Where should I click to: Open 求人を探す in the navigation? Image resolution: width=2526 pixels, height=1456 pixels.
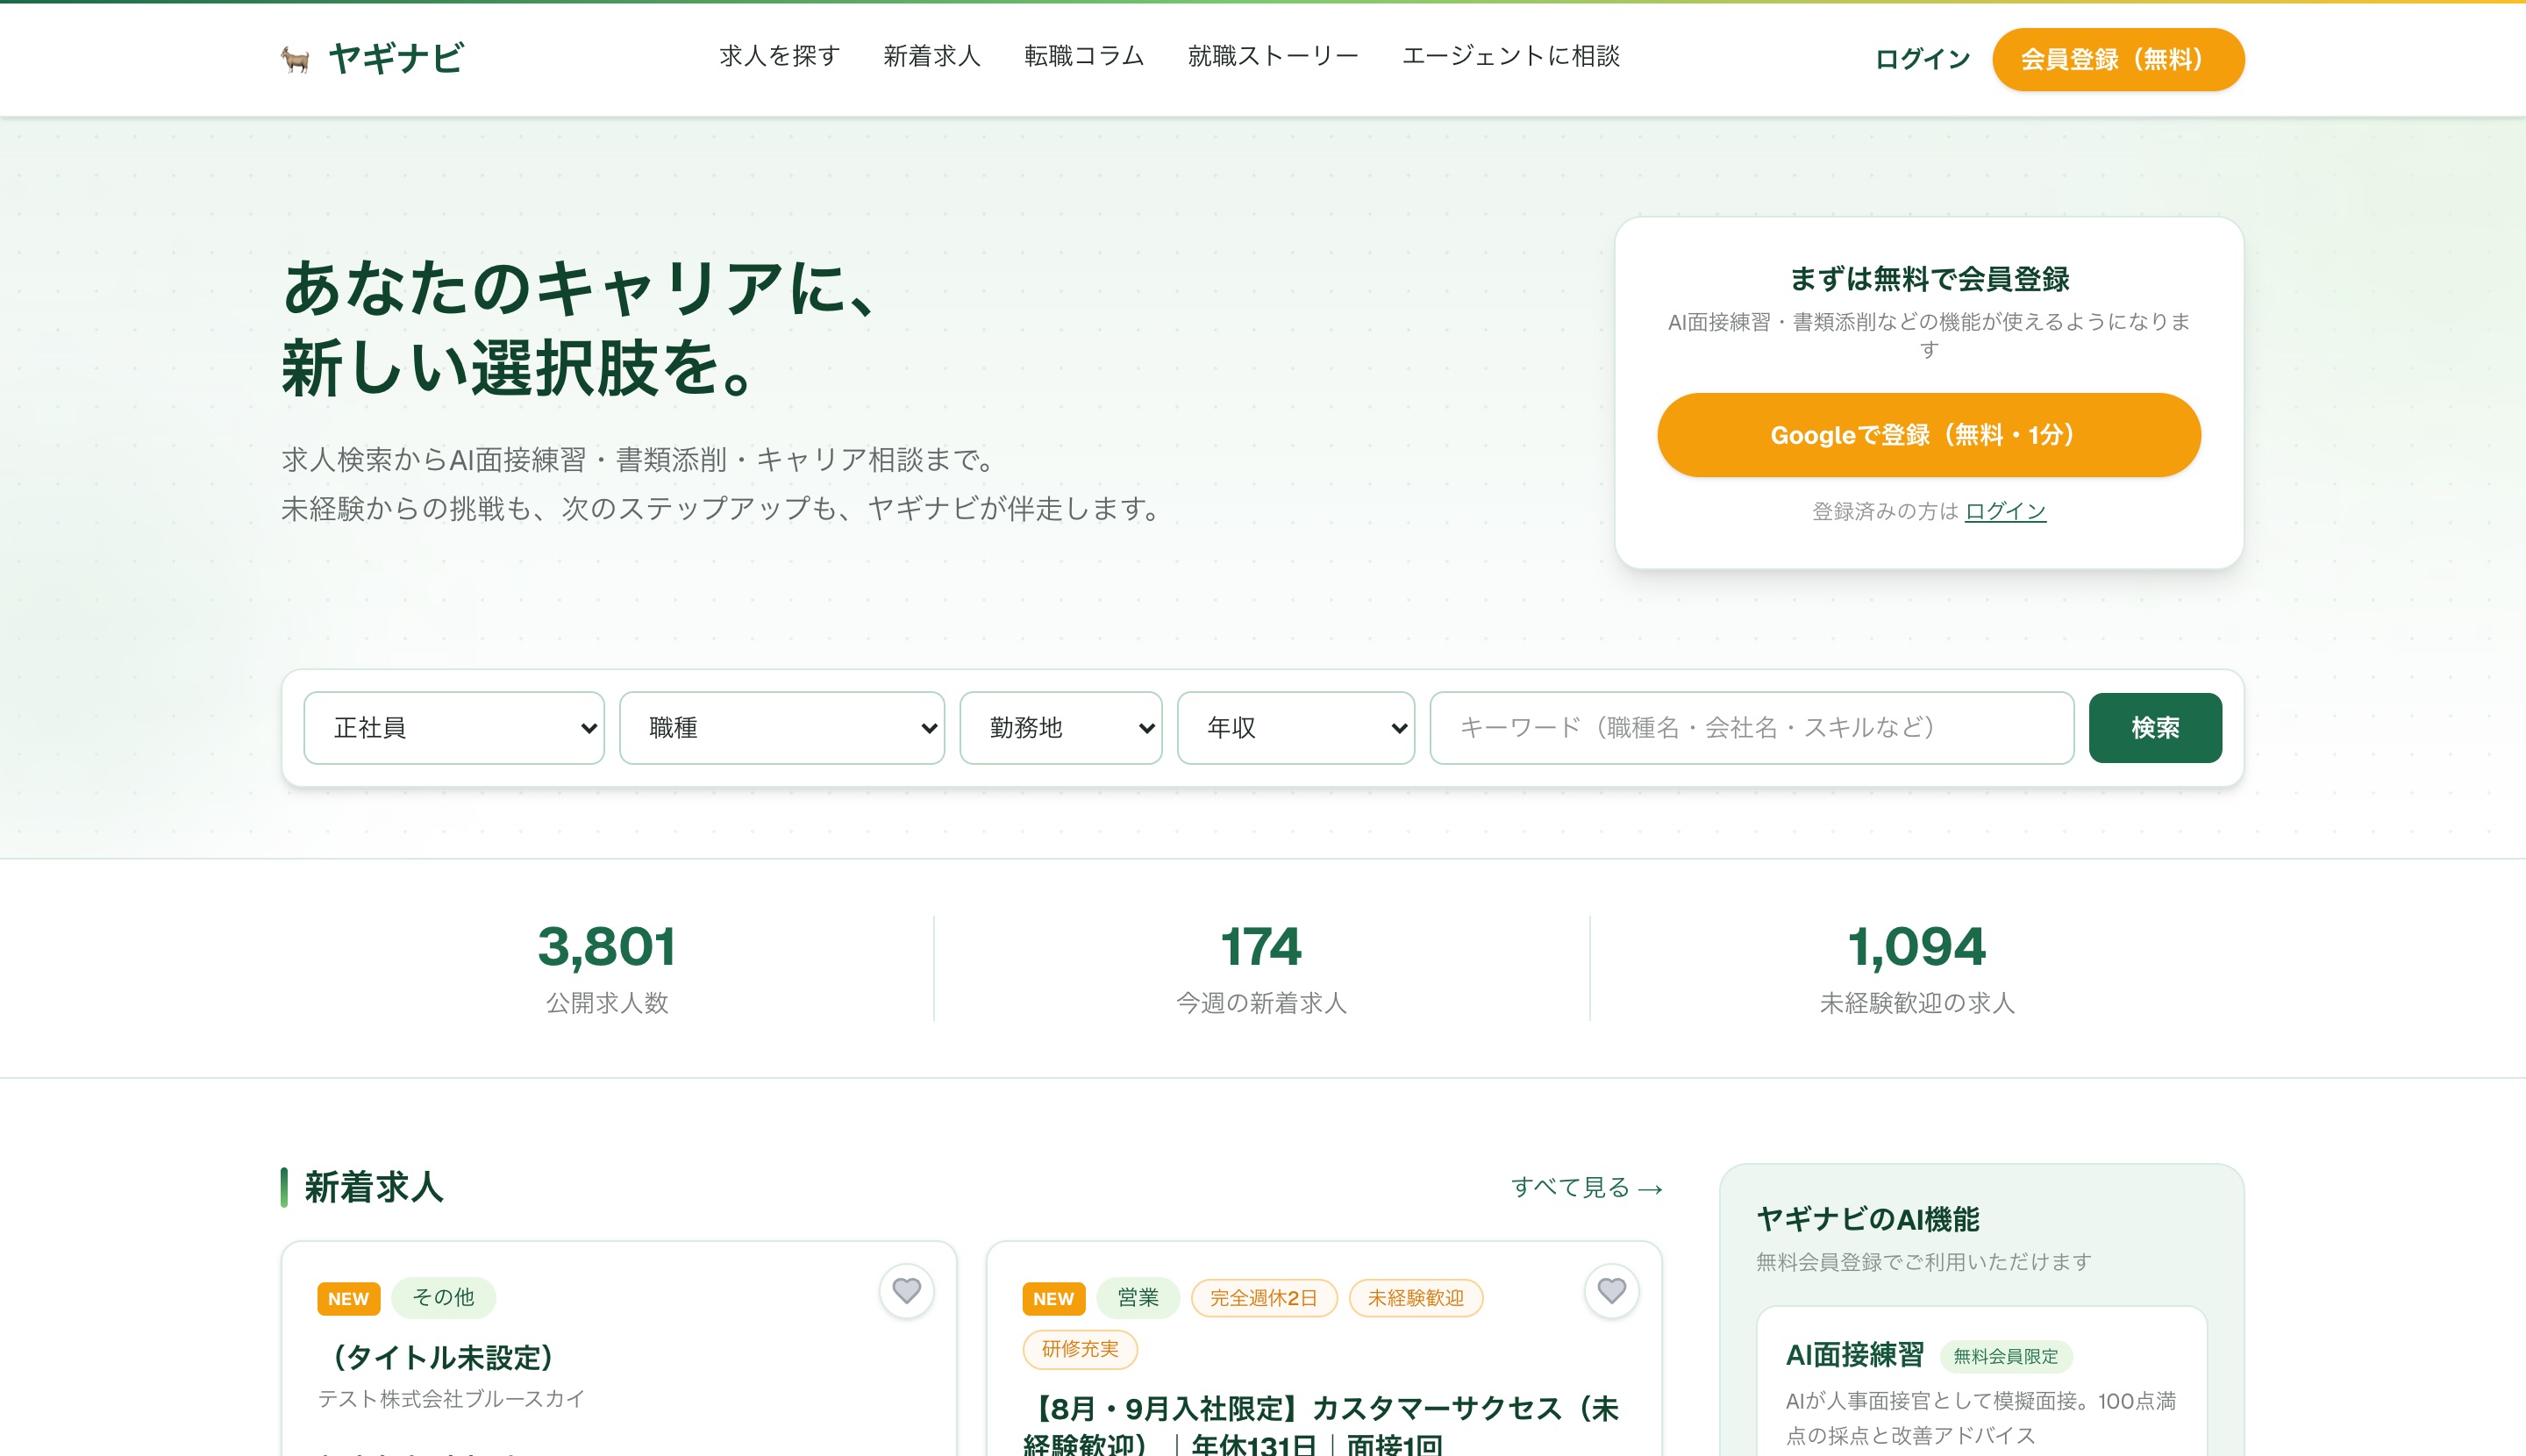pos(780,57)
